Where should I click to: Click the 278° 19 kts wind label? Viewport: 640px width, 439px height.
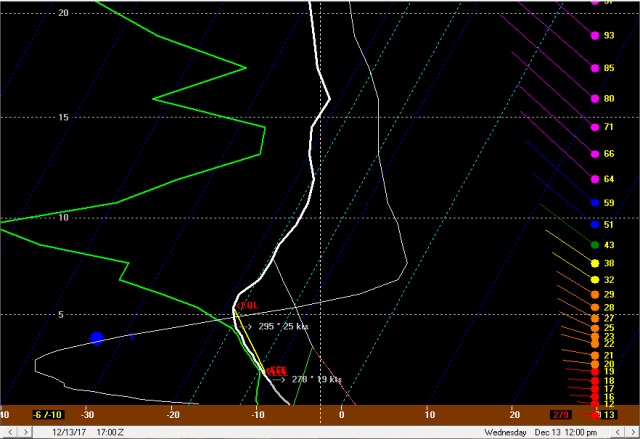coord(316,380)
